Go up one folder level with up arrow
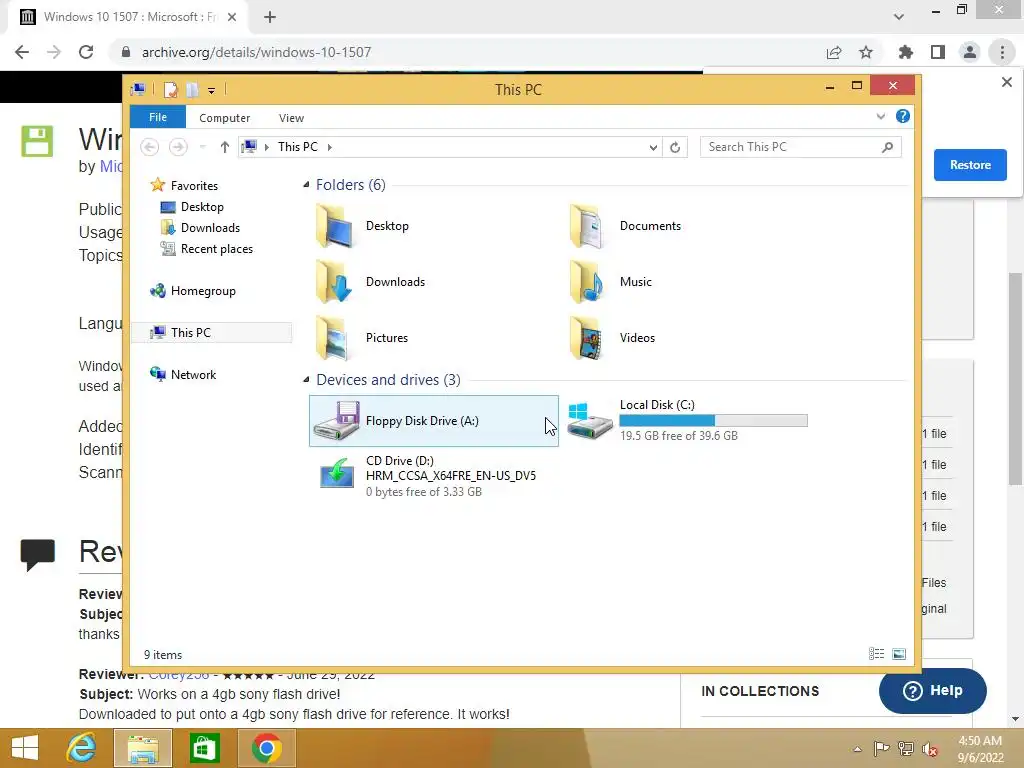Image resolution: width=1024 pixels, height=768 pixels. (225, 148)
